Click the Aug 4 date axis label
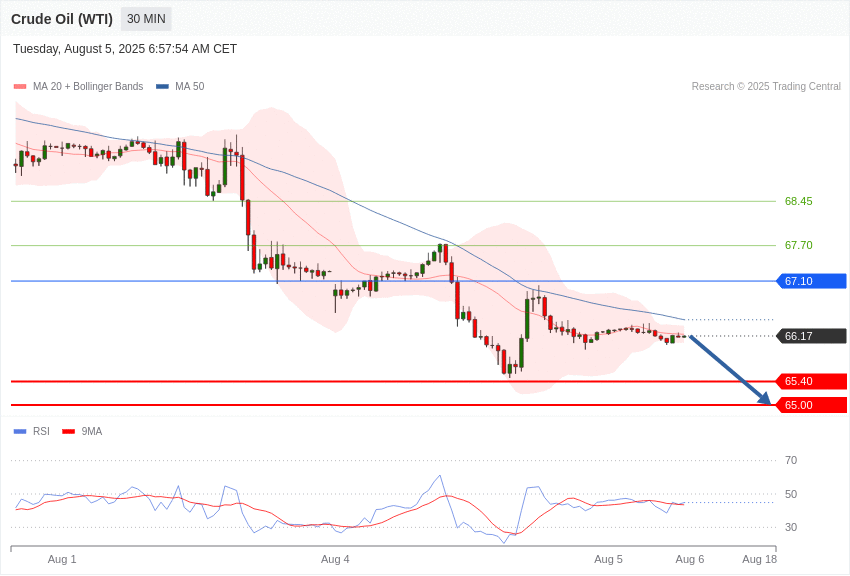The width and height of the screenshot is (850, 576). pos(335,559)
